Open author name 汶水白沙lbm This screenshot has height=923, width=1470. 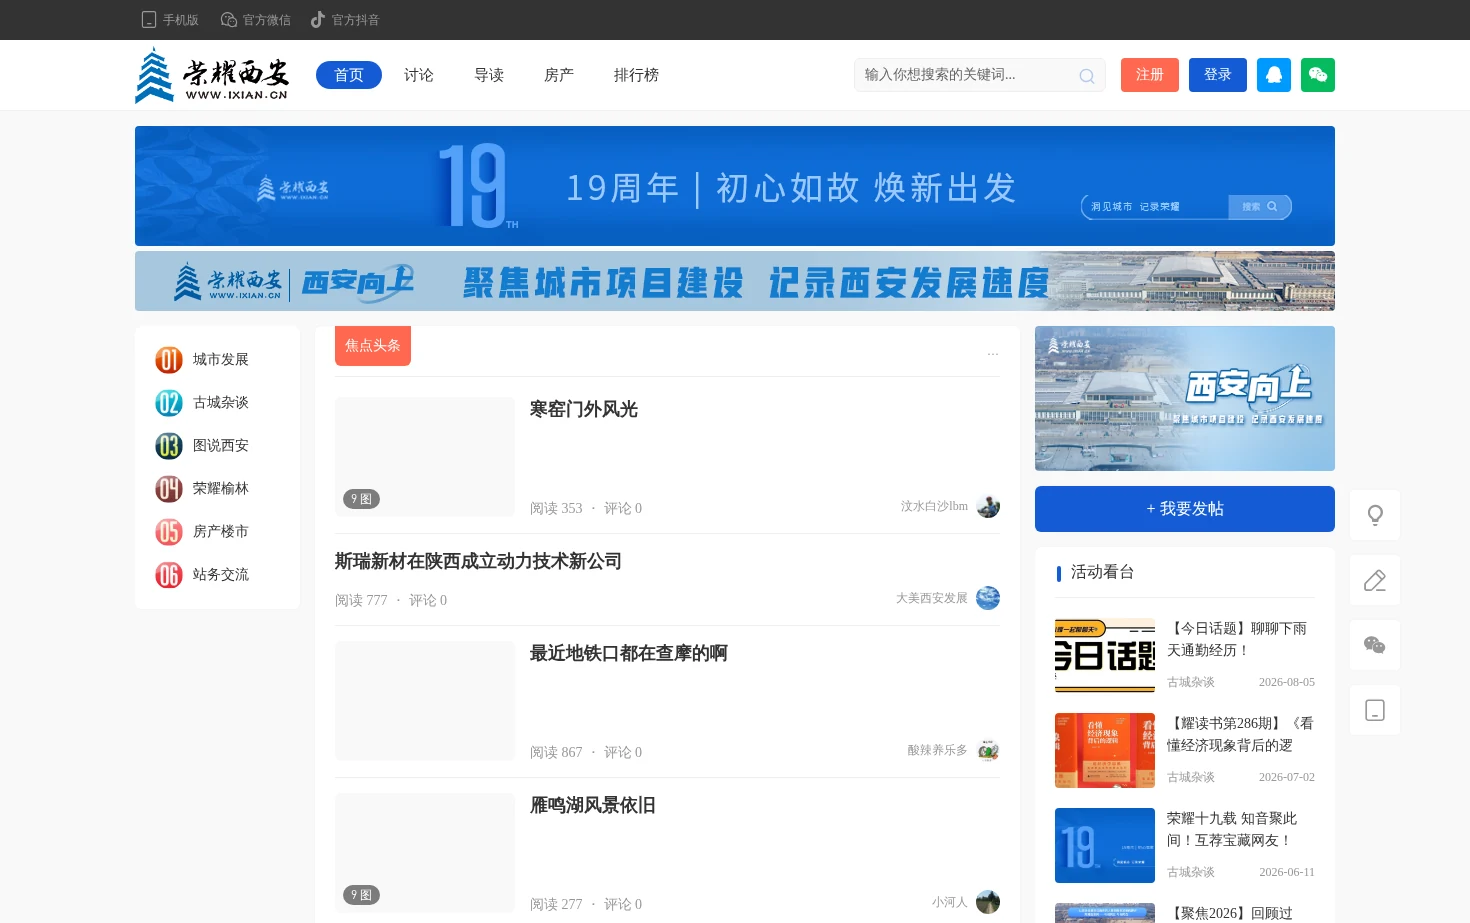[x=934, y=506]
